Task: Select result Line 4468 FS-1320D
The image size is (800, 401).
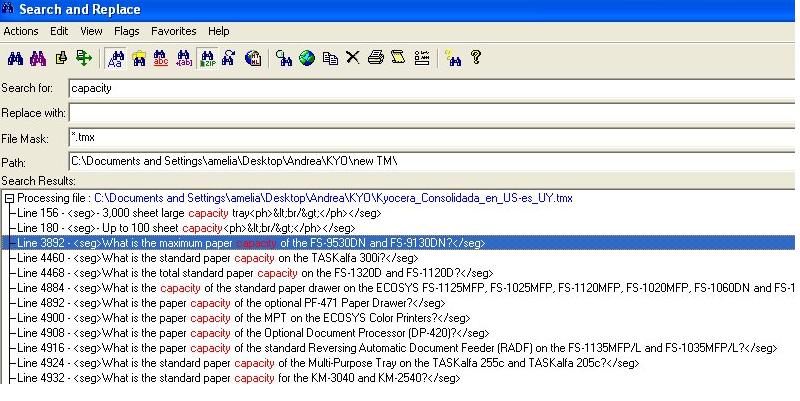Action: [x=255, y=273]
